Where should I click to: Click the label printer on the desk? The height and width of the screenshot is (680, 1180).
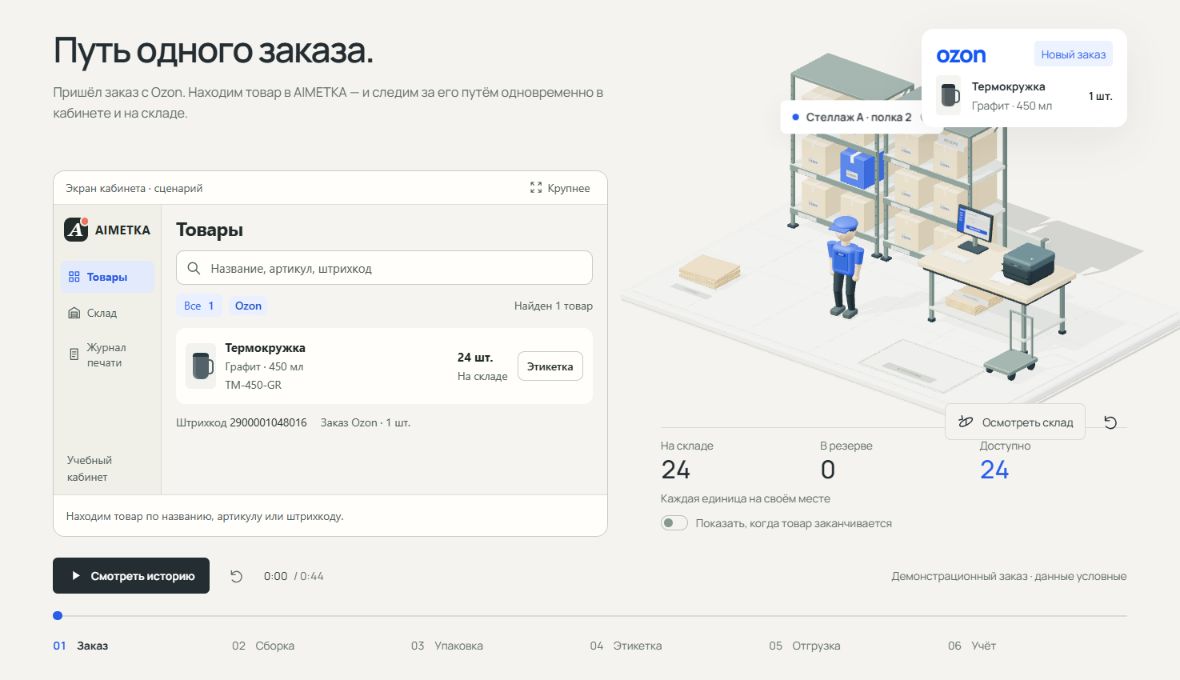(x=1028, y=262)
